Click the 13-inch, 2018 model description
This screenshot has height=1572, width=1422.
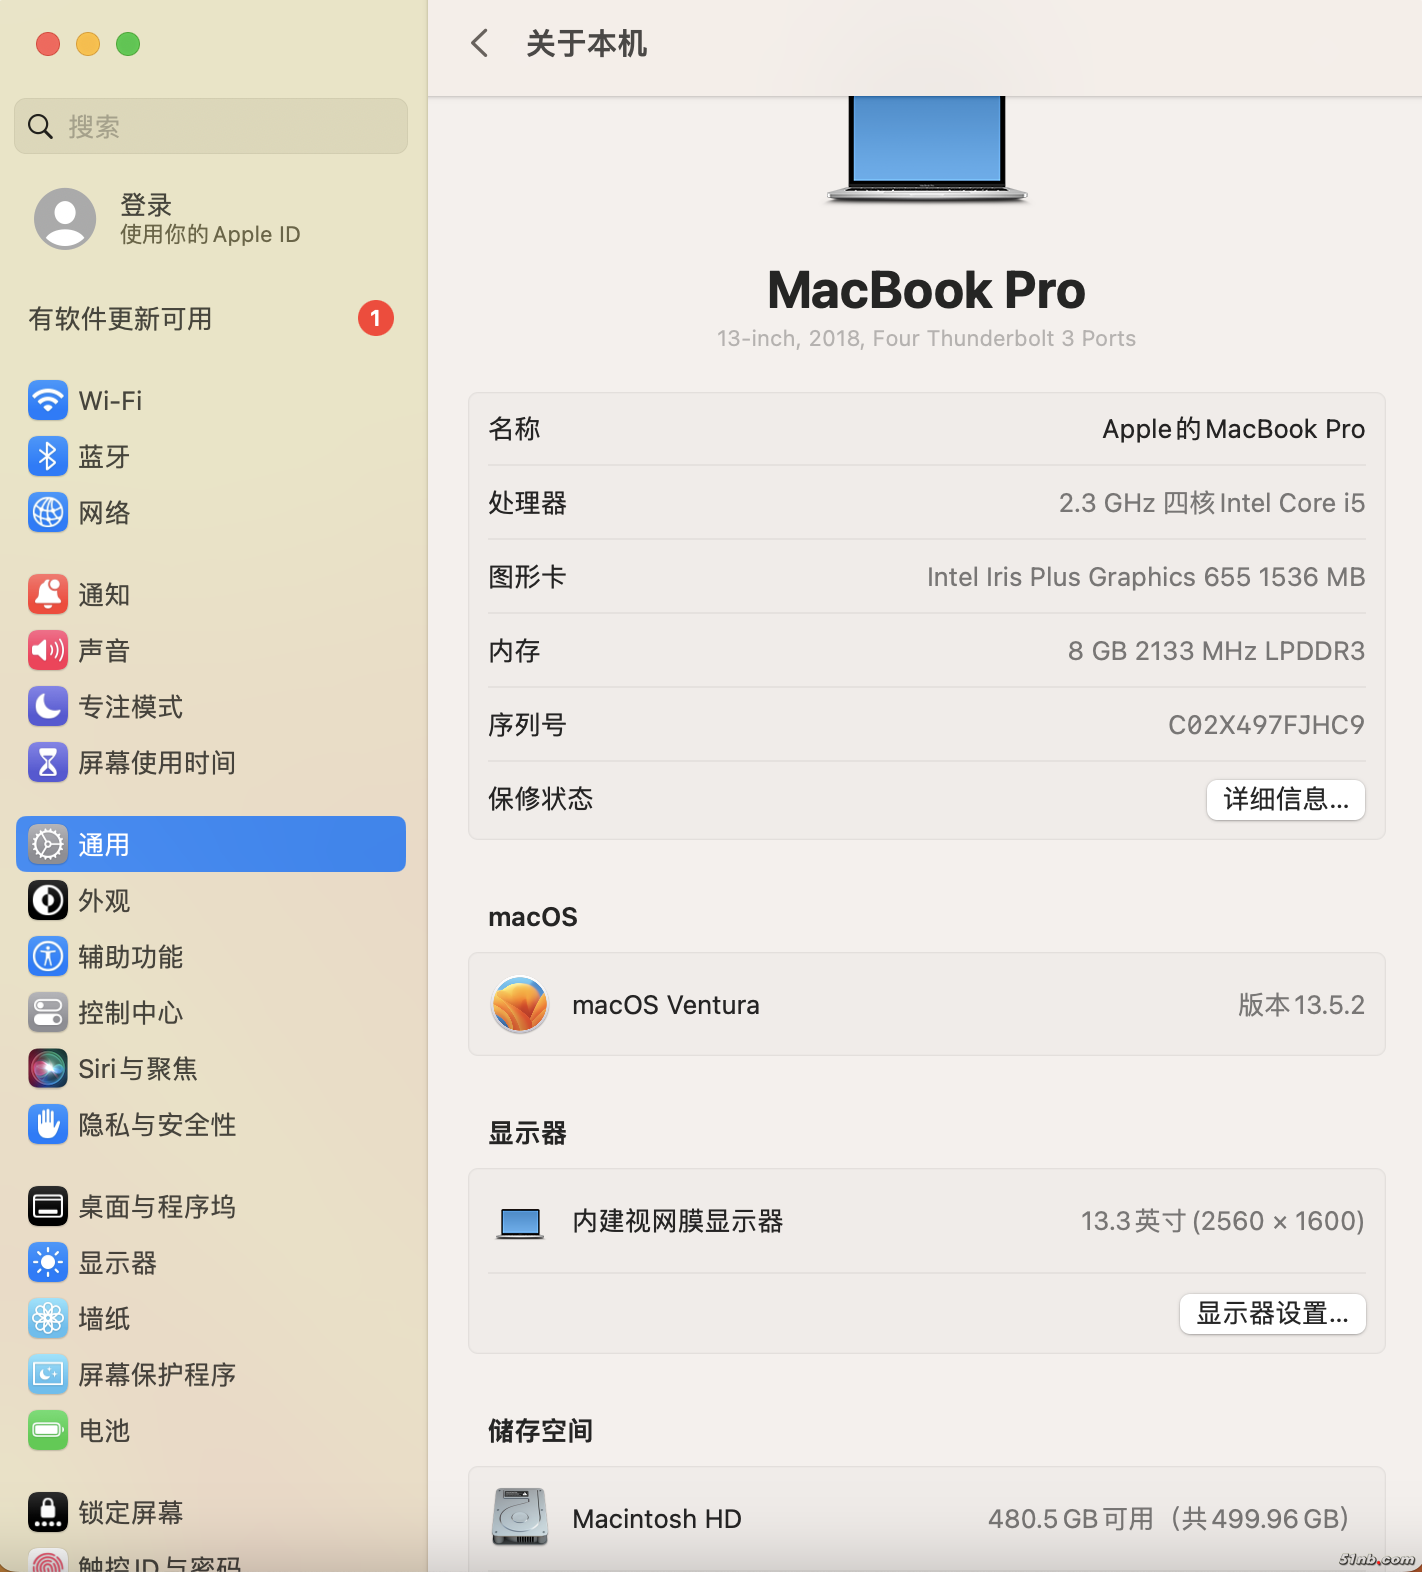click(x=927, y=338)
